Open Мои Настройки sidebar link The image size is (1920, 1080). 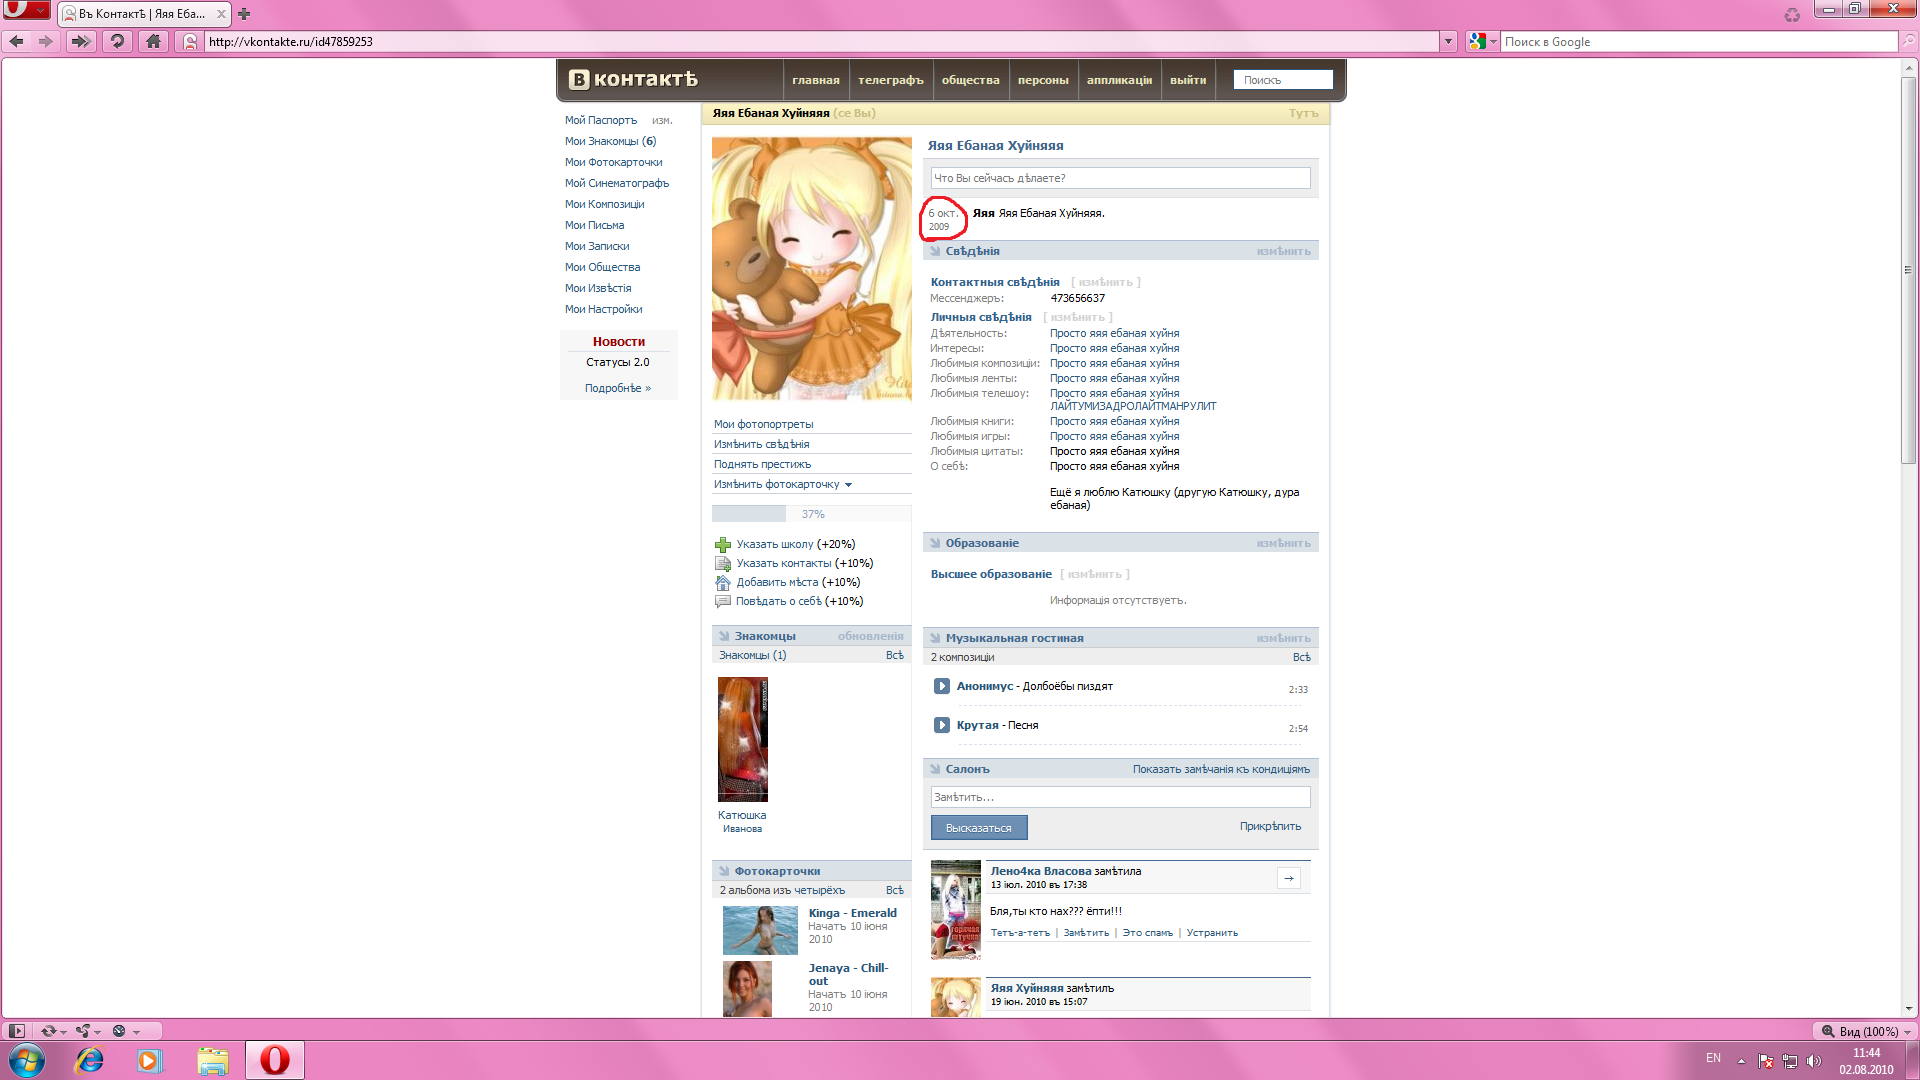pyautogui.click(x=603, y=309)
